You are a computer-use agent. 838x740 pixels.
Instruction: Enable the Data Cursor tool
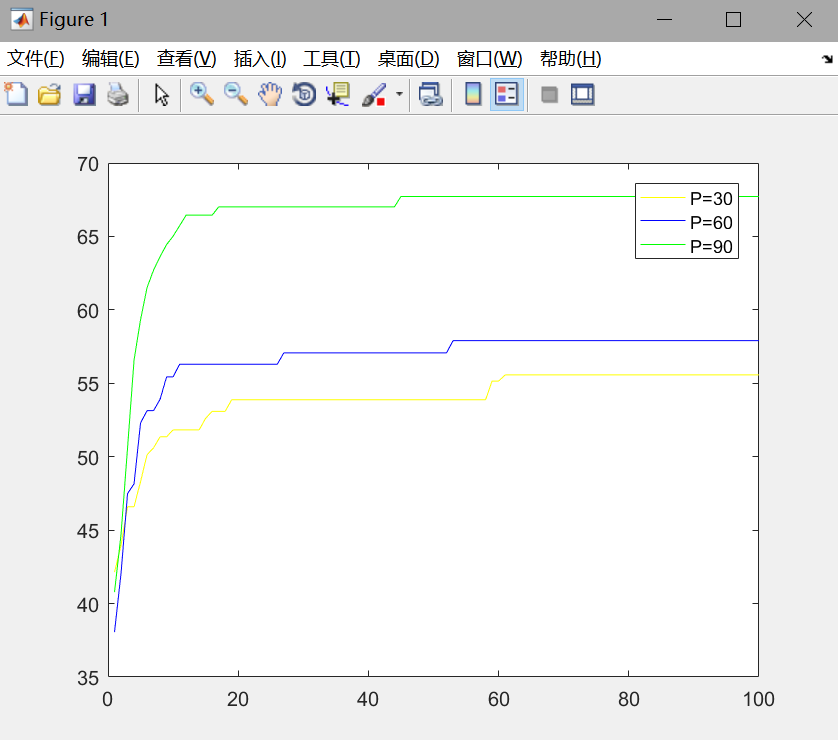pos(338,95)
